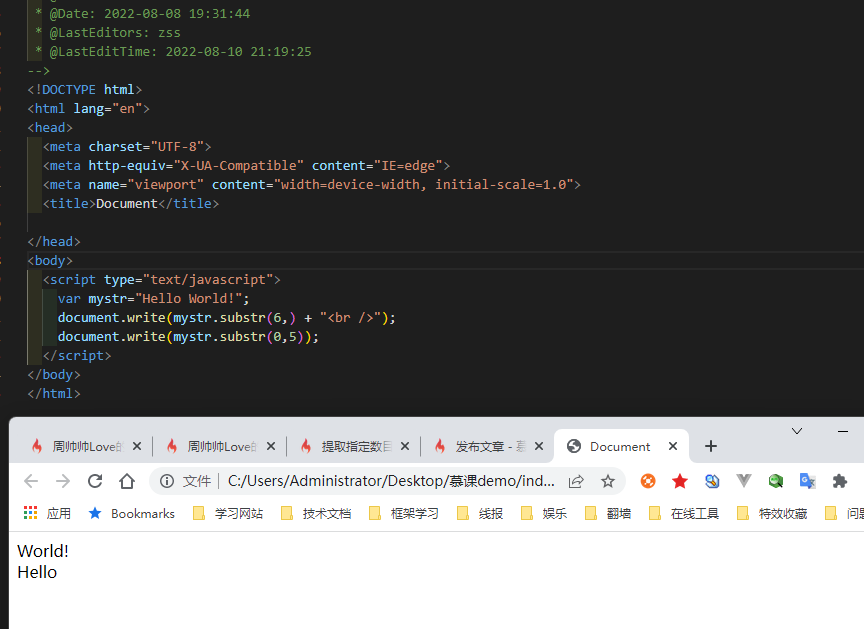Click the meta viewport code line
The height and width of the screenshot is (629, 864).
pyautogui.click(x=312, y=185)
